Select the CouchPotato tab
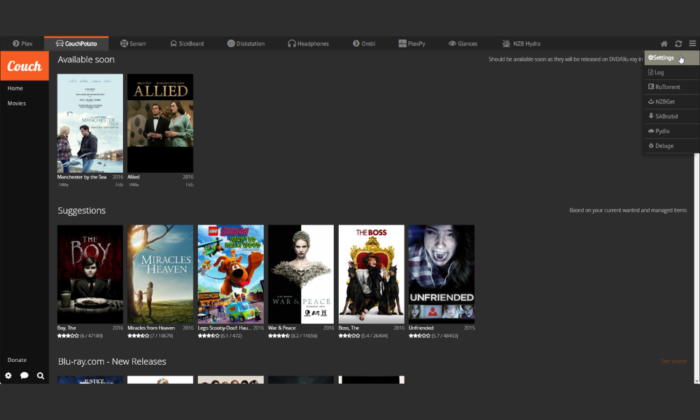 pyautogui.click(x=76, y=43)
